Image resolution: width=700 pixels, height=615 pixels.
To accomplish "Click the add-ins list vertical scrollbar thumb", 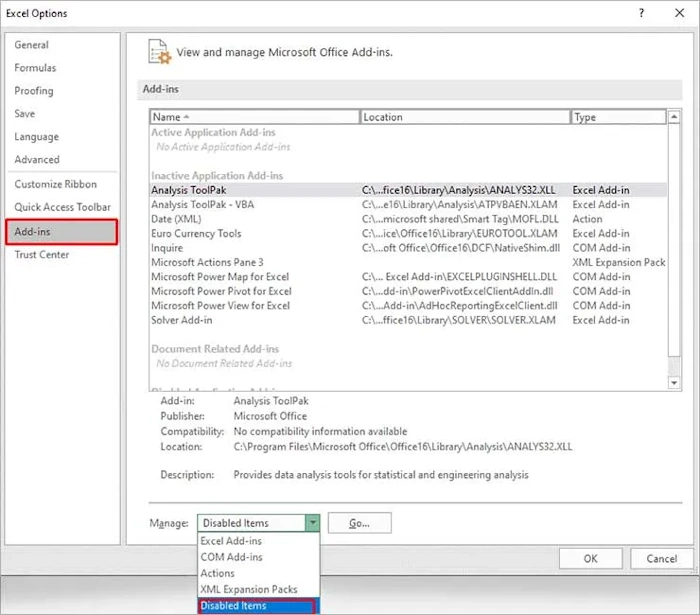I will click(x=674, y=240).
